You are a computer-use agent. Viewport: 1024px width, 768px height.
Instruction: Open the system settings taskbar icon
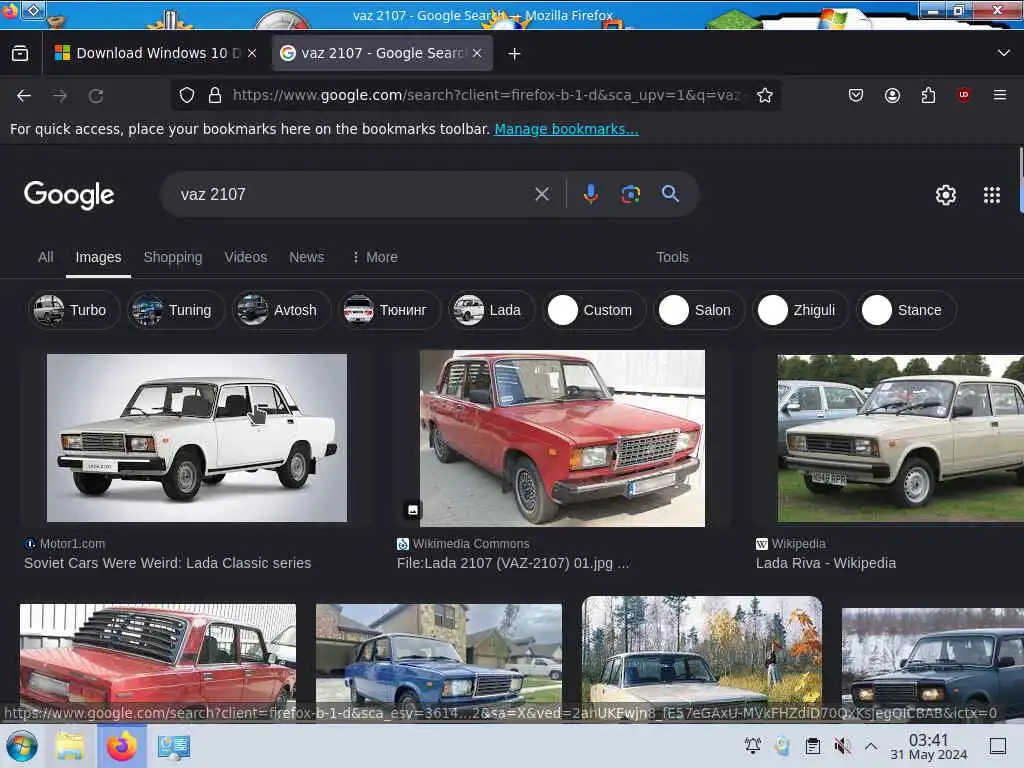point(174,746)
